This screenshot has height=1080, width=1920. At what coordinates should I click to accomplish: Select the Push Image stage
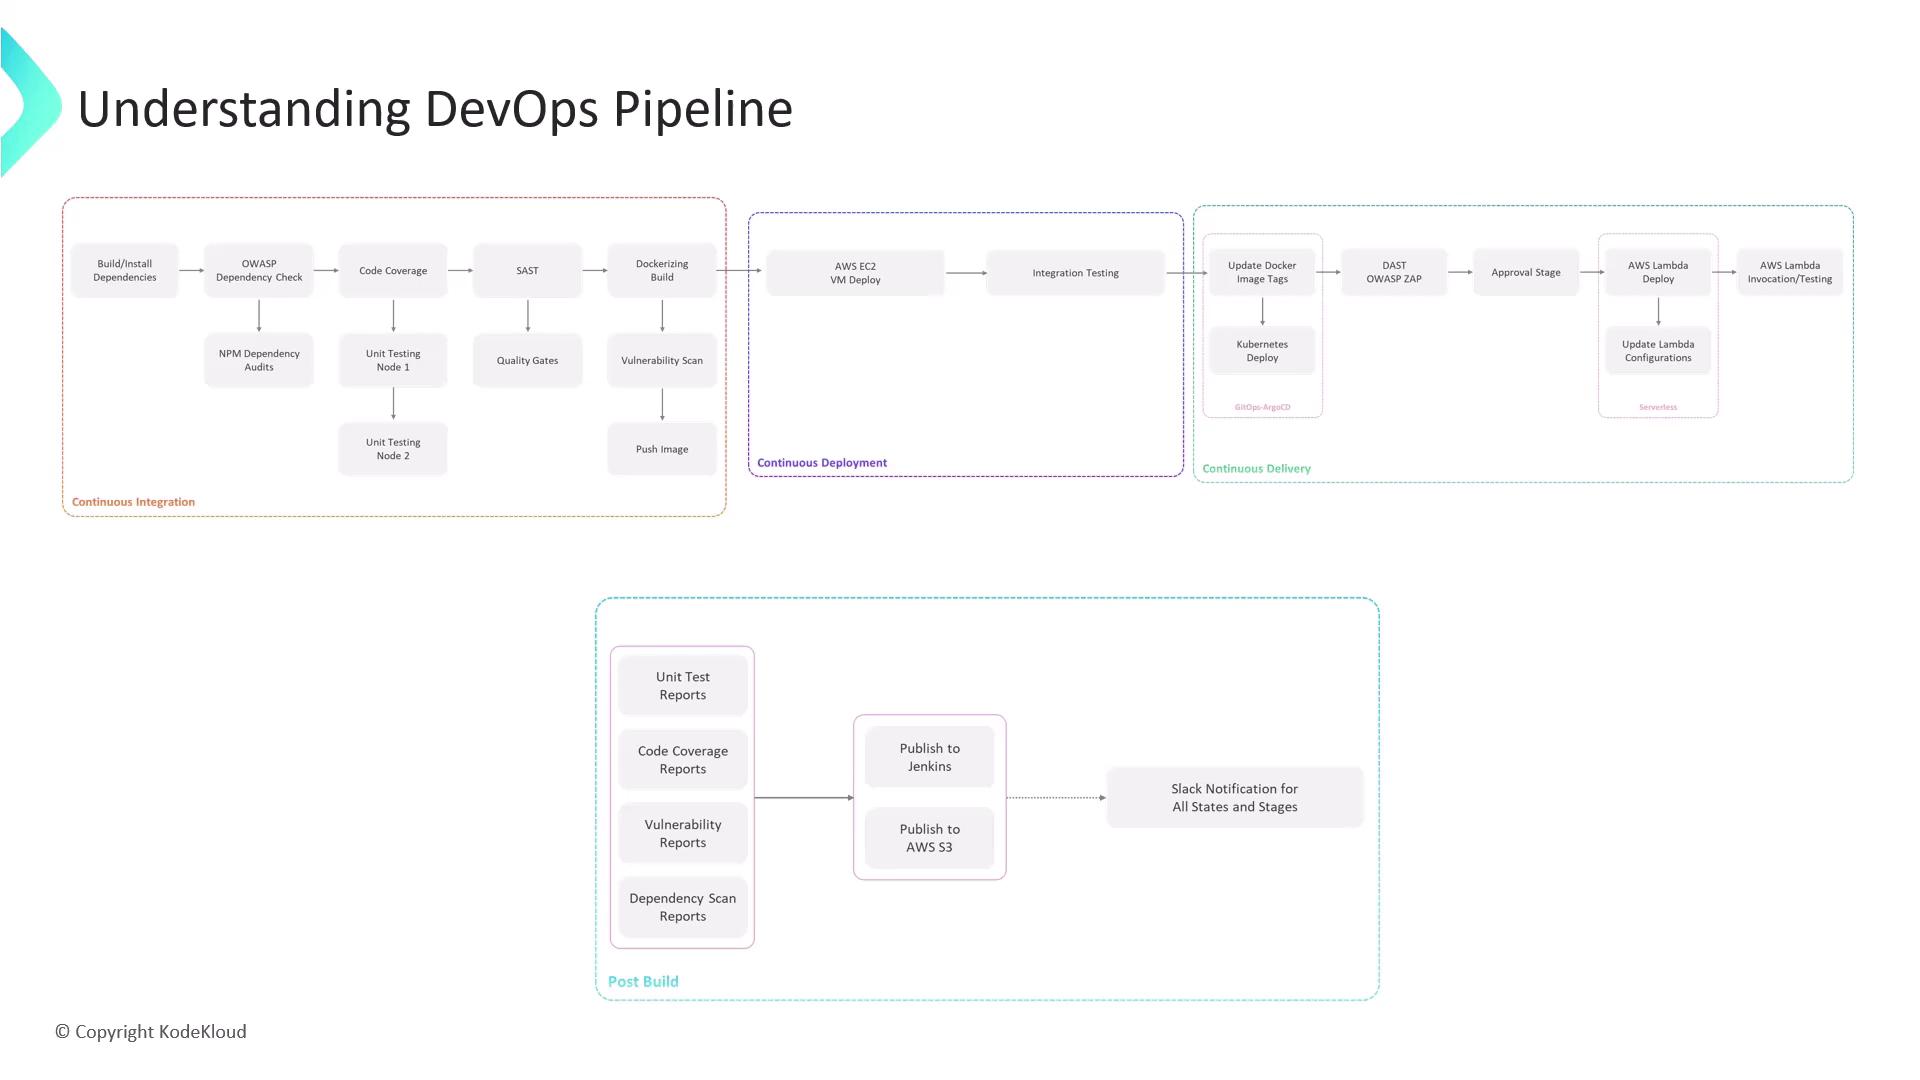pyautogui.click(x=662, y=449)
